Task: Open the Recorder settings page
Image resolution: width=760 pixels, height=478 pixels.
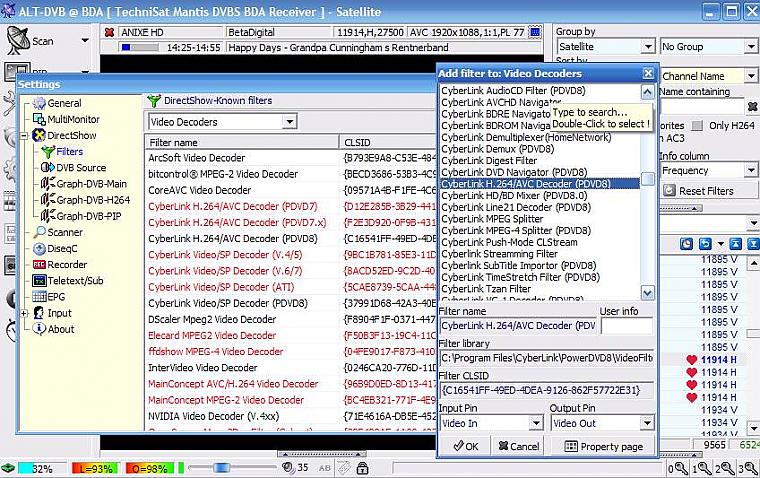Action: [69, 264]
